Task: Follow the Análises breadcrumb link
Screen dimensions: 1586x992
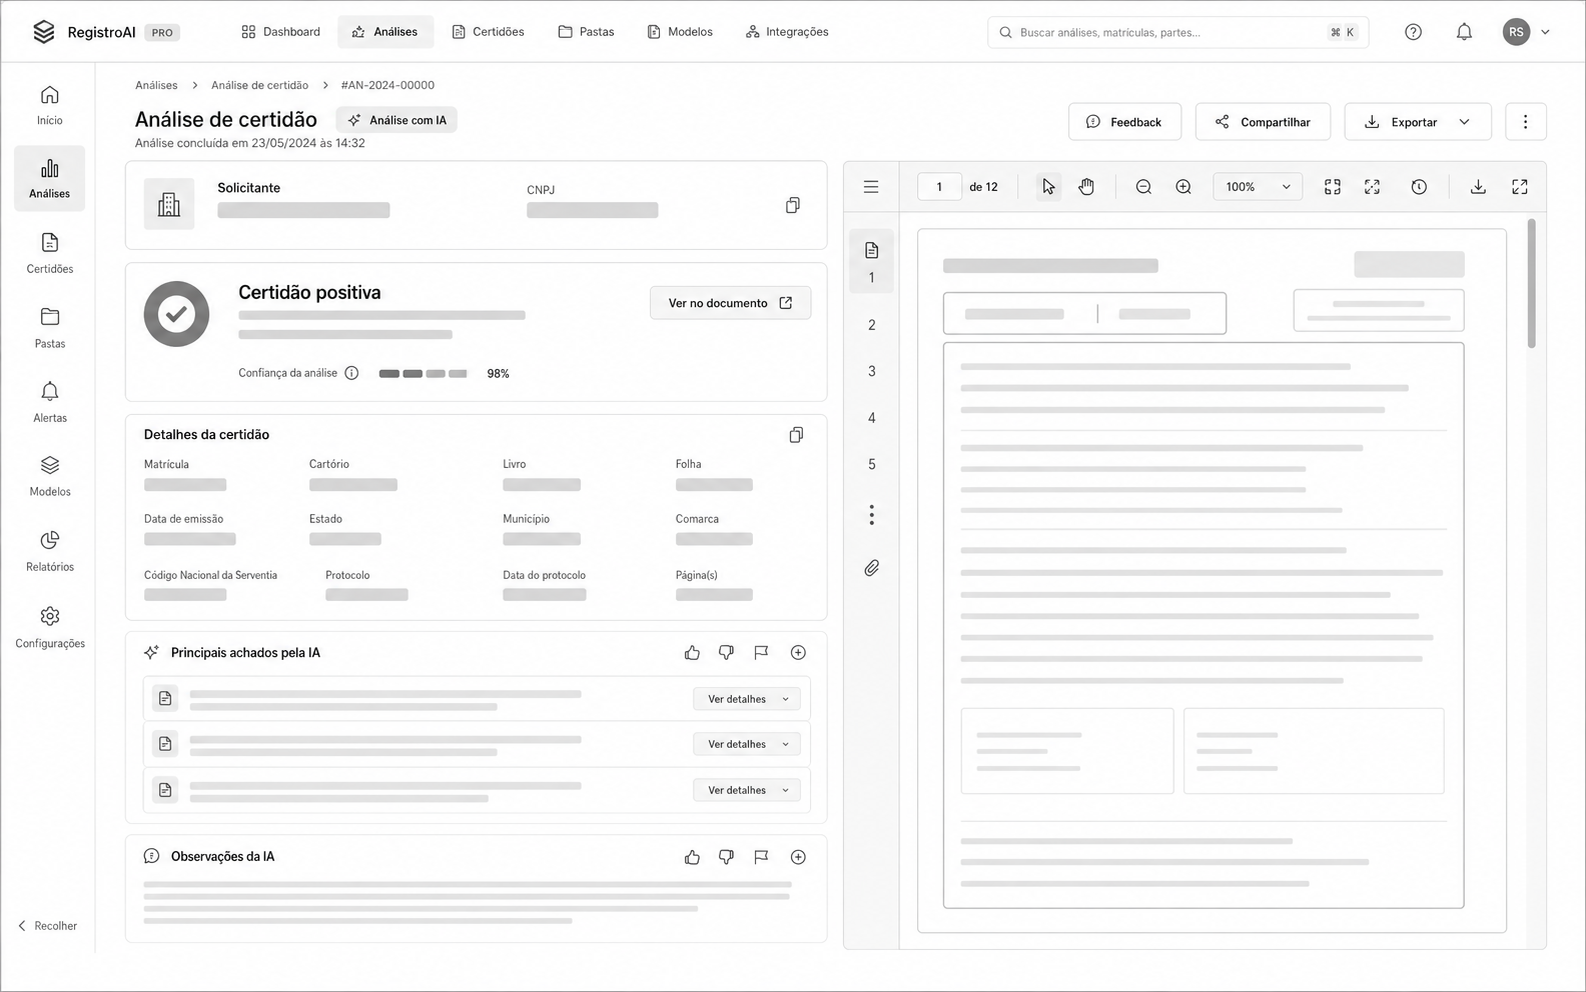Action: 156,85
